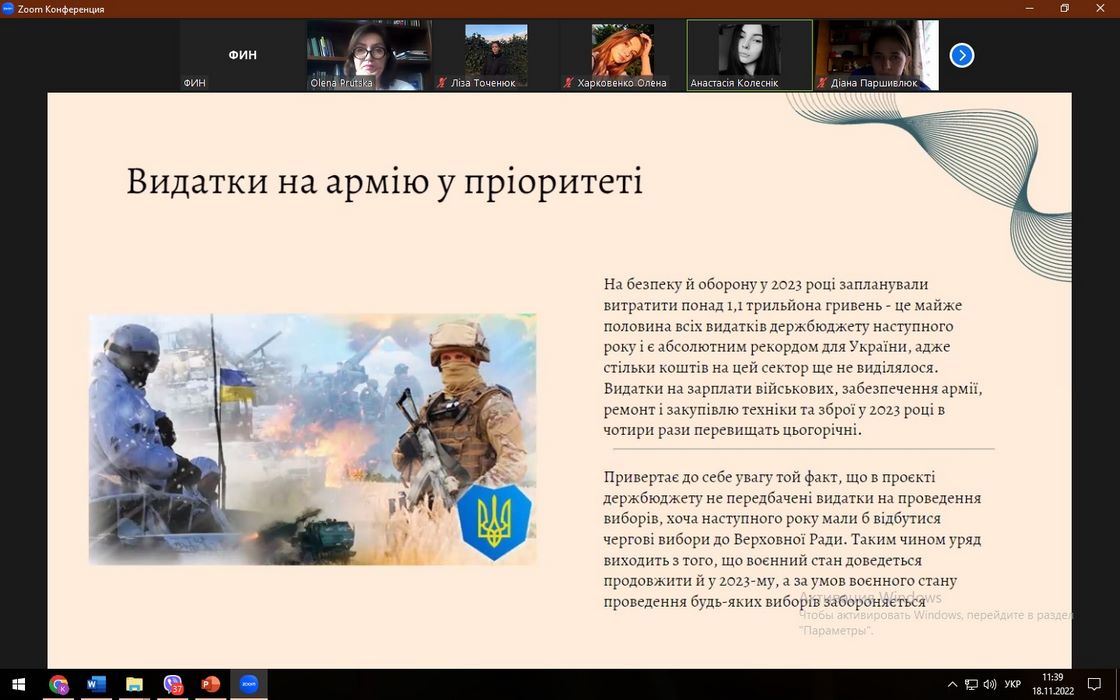
Task: Select the ФИН participant tile
Action: coord(242,55)
